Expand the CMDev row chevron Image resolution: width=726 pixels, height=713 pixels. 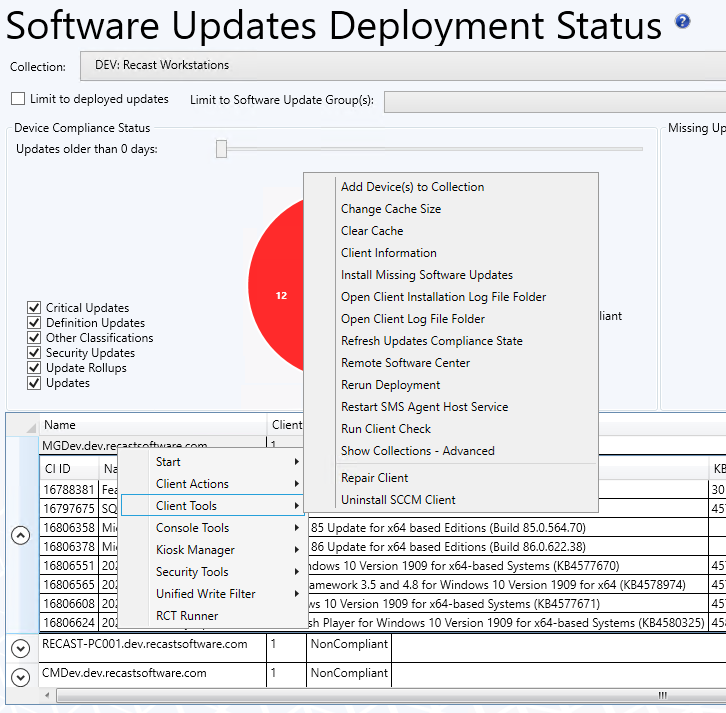(x=20, y=677)
